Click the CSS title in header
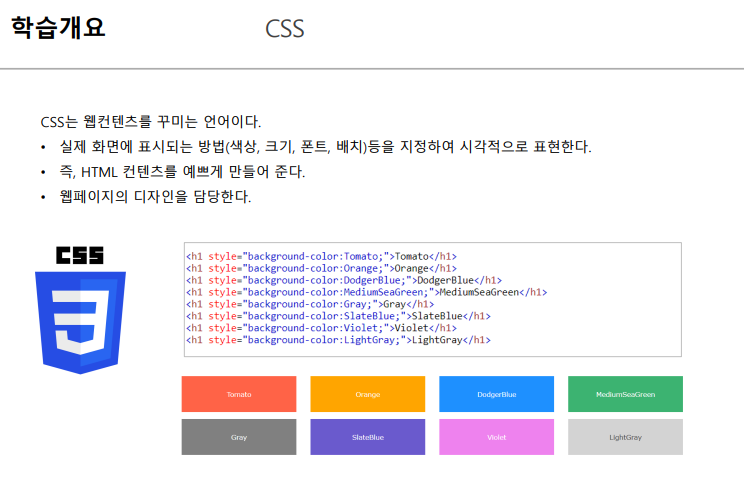 point(284,28)
